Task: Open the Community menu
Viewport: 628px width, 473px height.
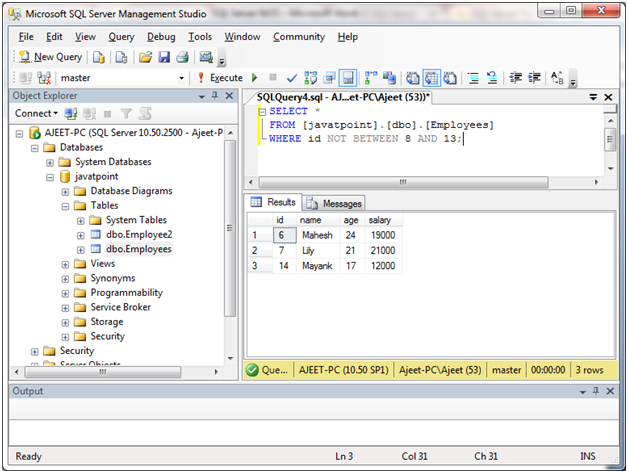Action: click(299, 37)
